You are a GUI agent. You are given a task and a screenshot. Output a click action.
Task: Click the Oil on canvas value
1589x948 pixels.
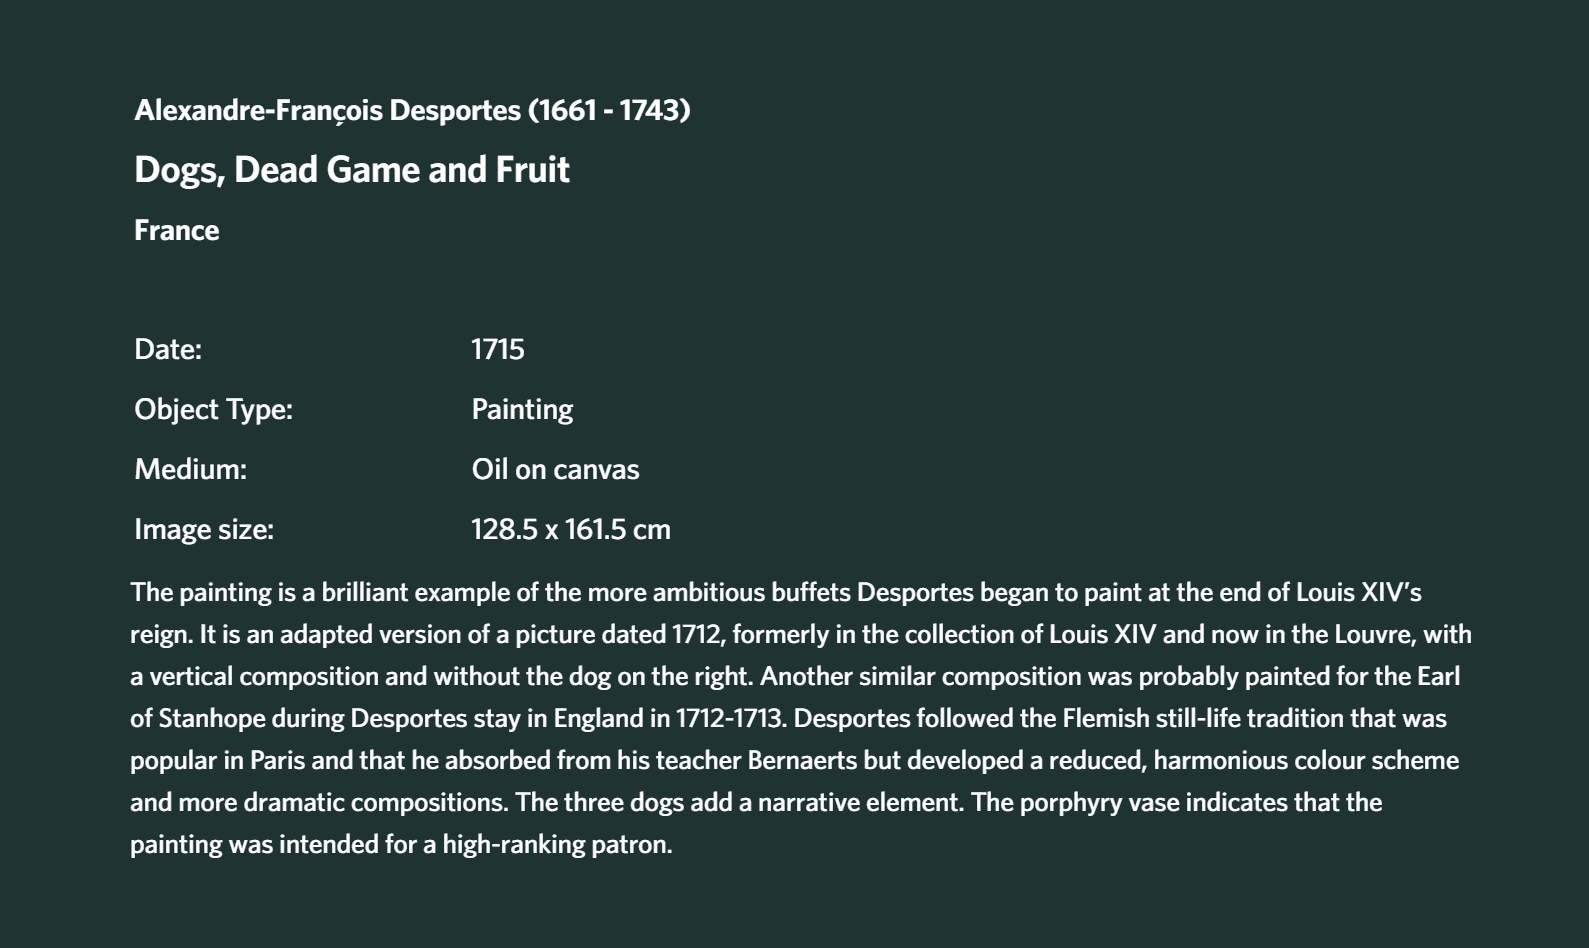coord(555,469)
